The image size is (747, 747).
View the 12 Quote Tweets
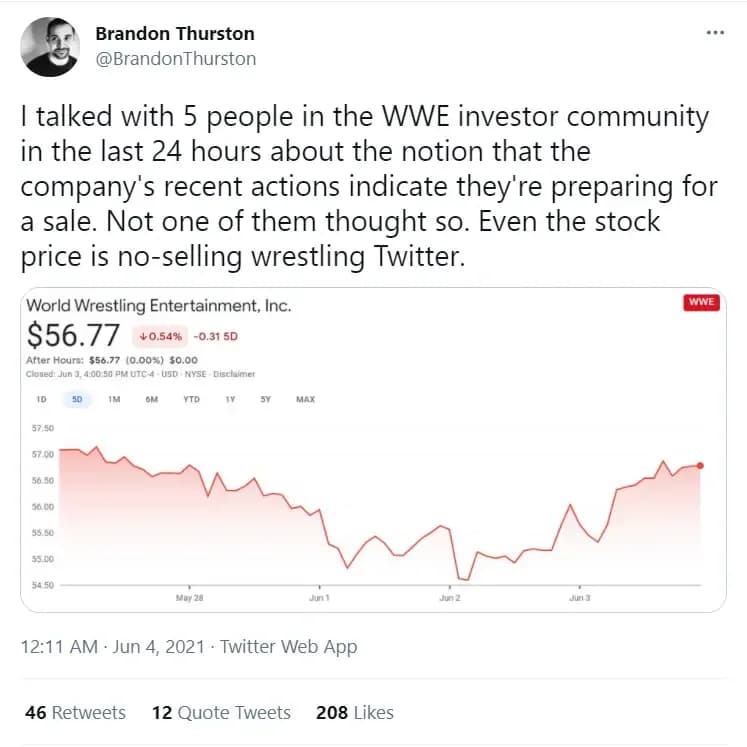(221, 713)
